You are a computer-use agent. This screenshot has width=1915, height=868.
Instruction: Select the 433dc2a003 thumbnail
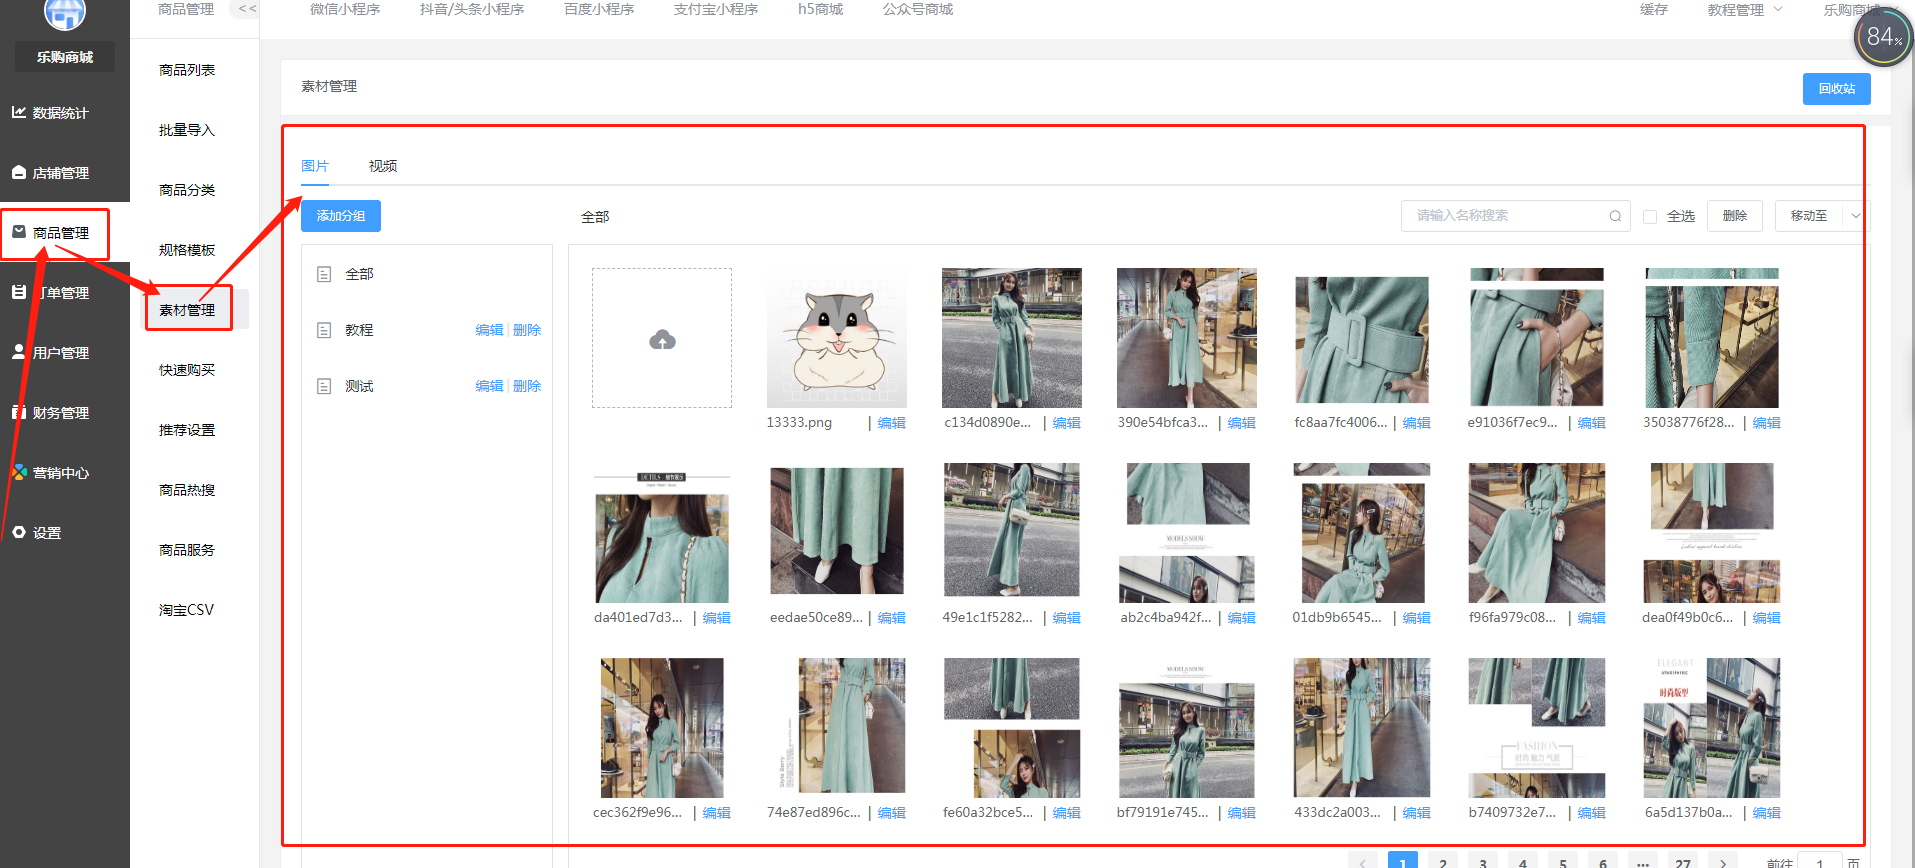pyautogui.click(x=1362, y=728)
